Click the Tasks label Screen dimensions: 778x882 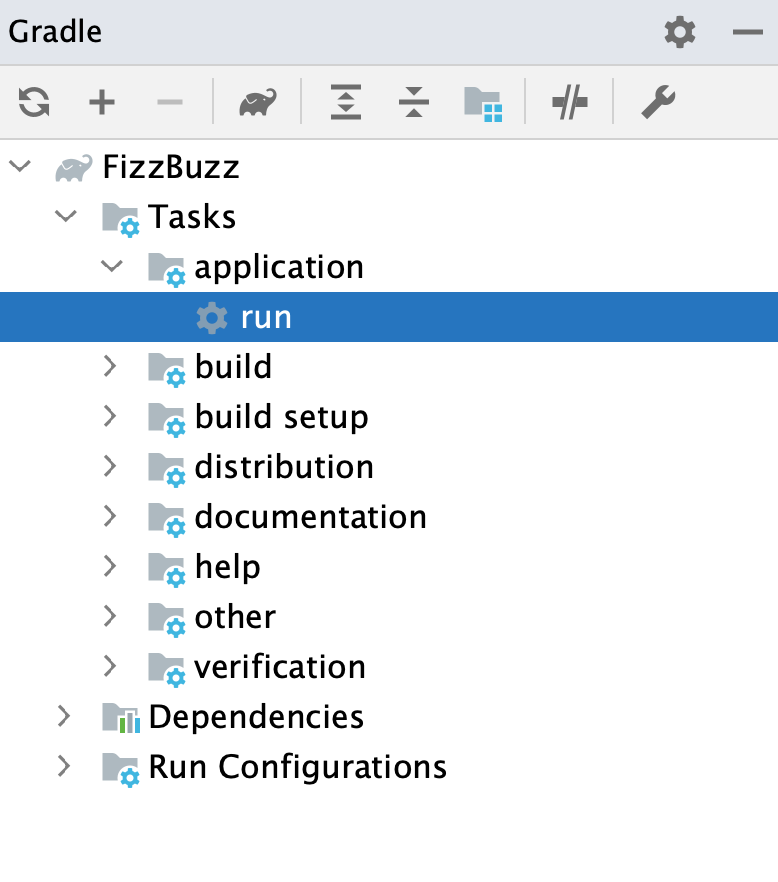[192, 217]
